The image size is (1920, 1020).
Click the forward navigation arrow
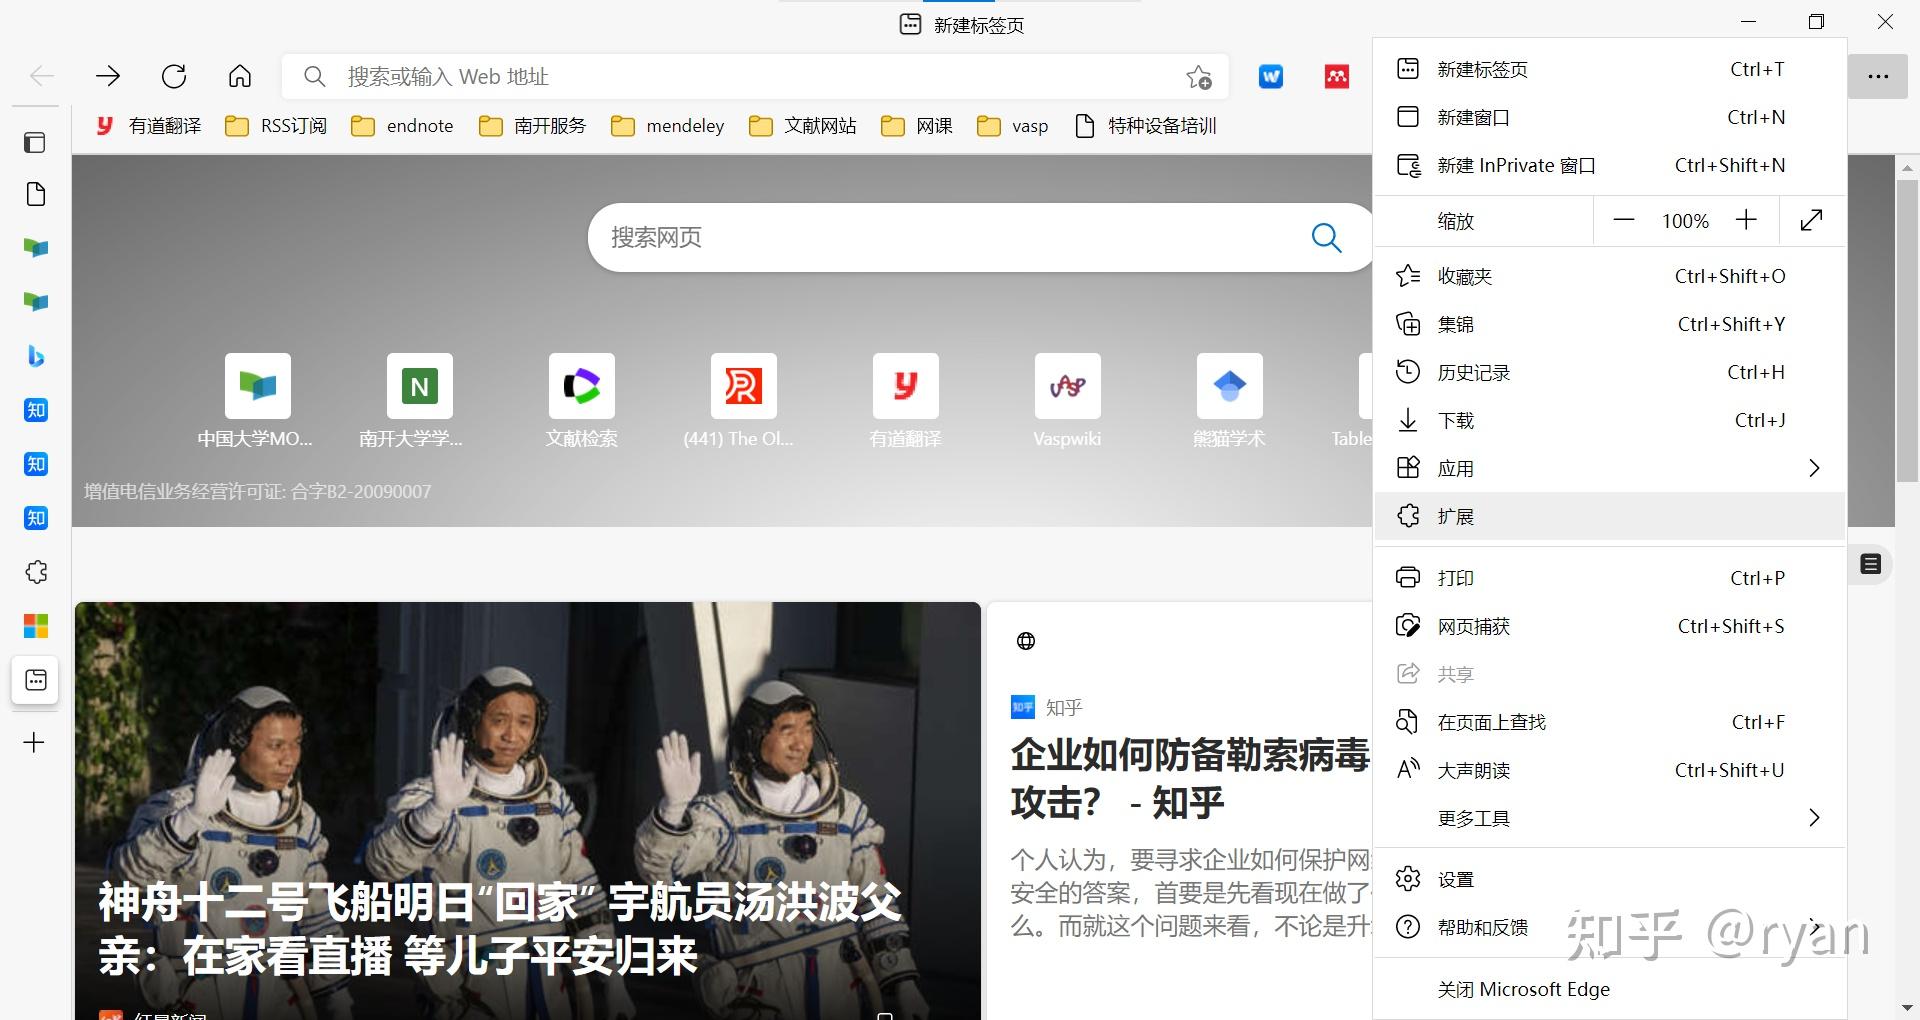[x=108, y=76]
